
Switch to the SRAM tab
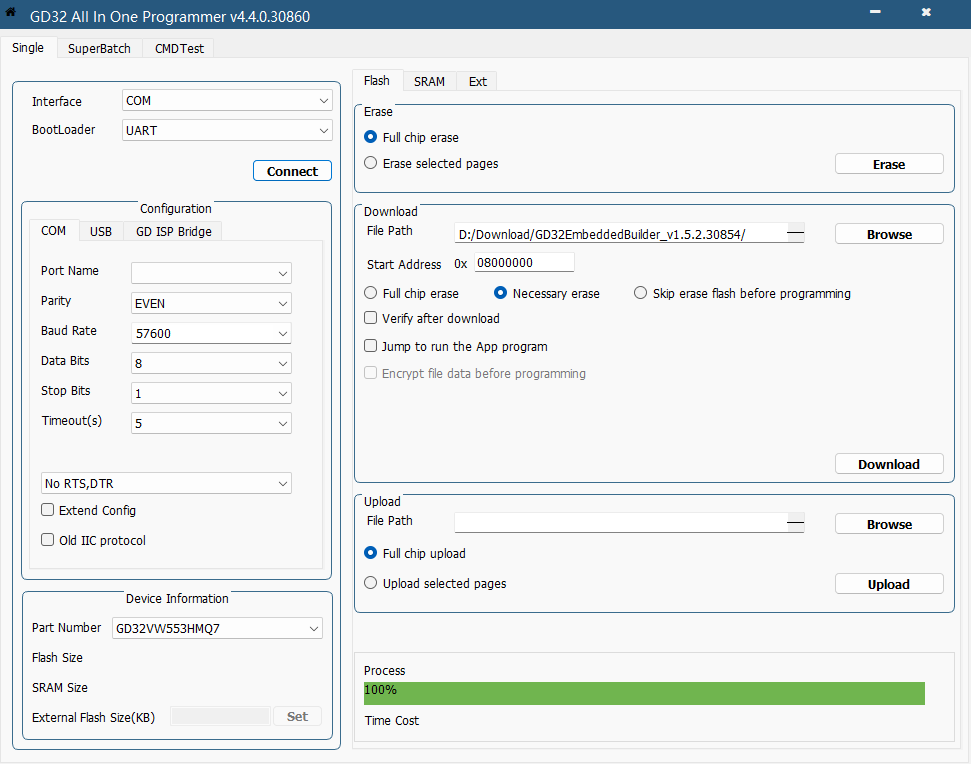click(429, 81)
